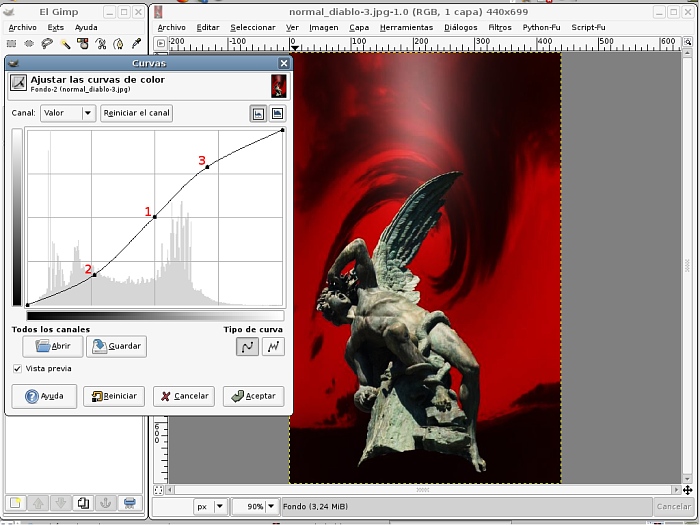The width and height of the screenshot is (700, 525).
Task: Choose the freehand curve type
Action: [273, 346]
